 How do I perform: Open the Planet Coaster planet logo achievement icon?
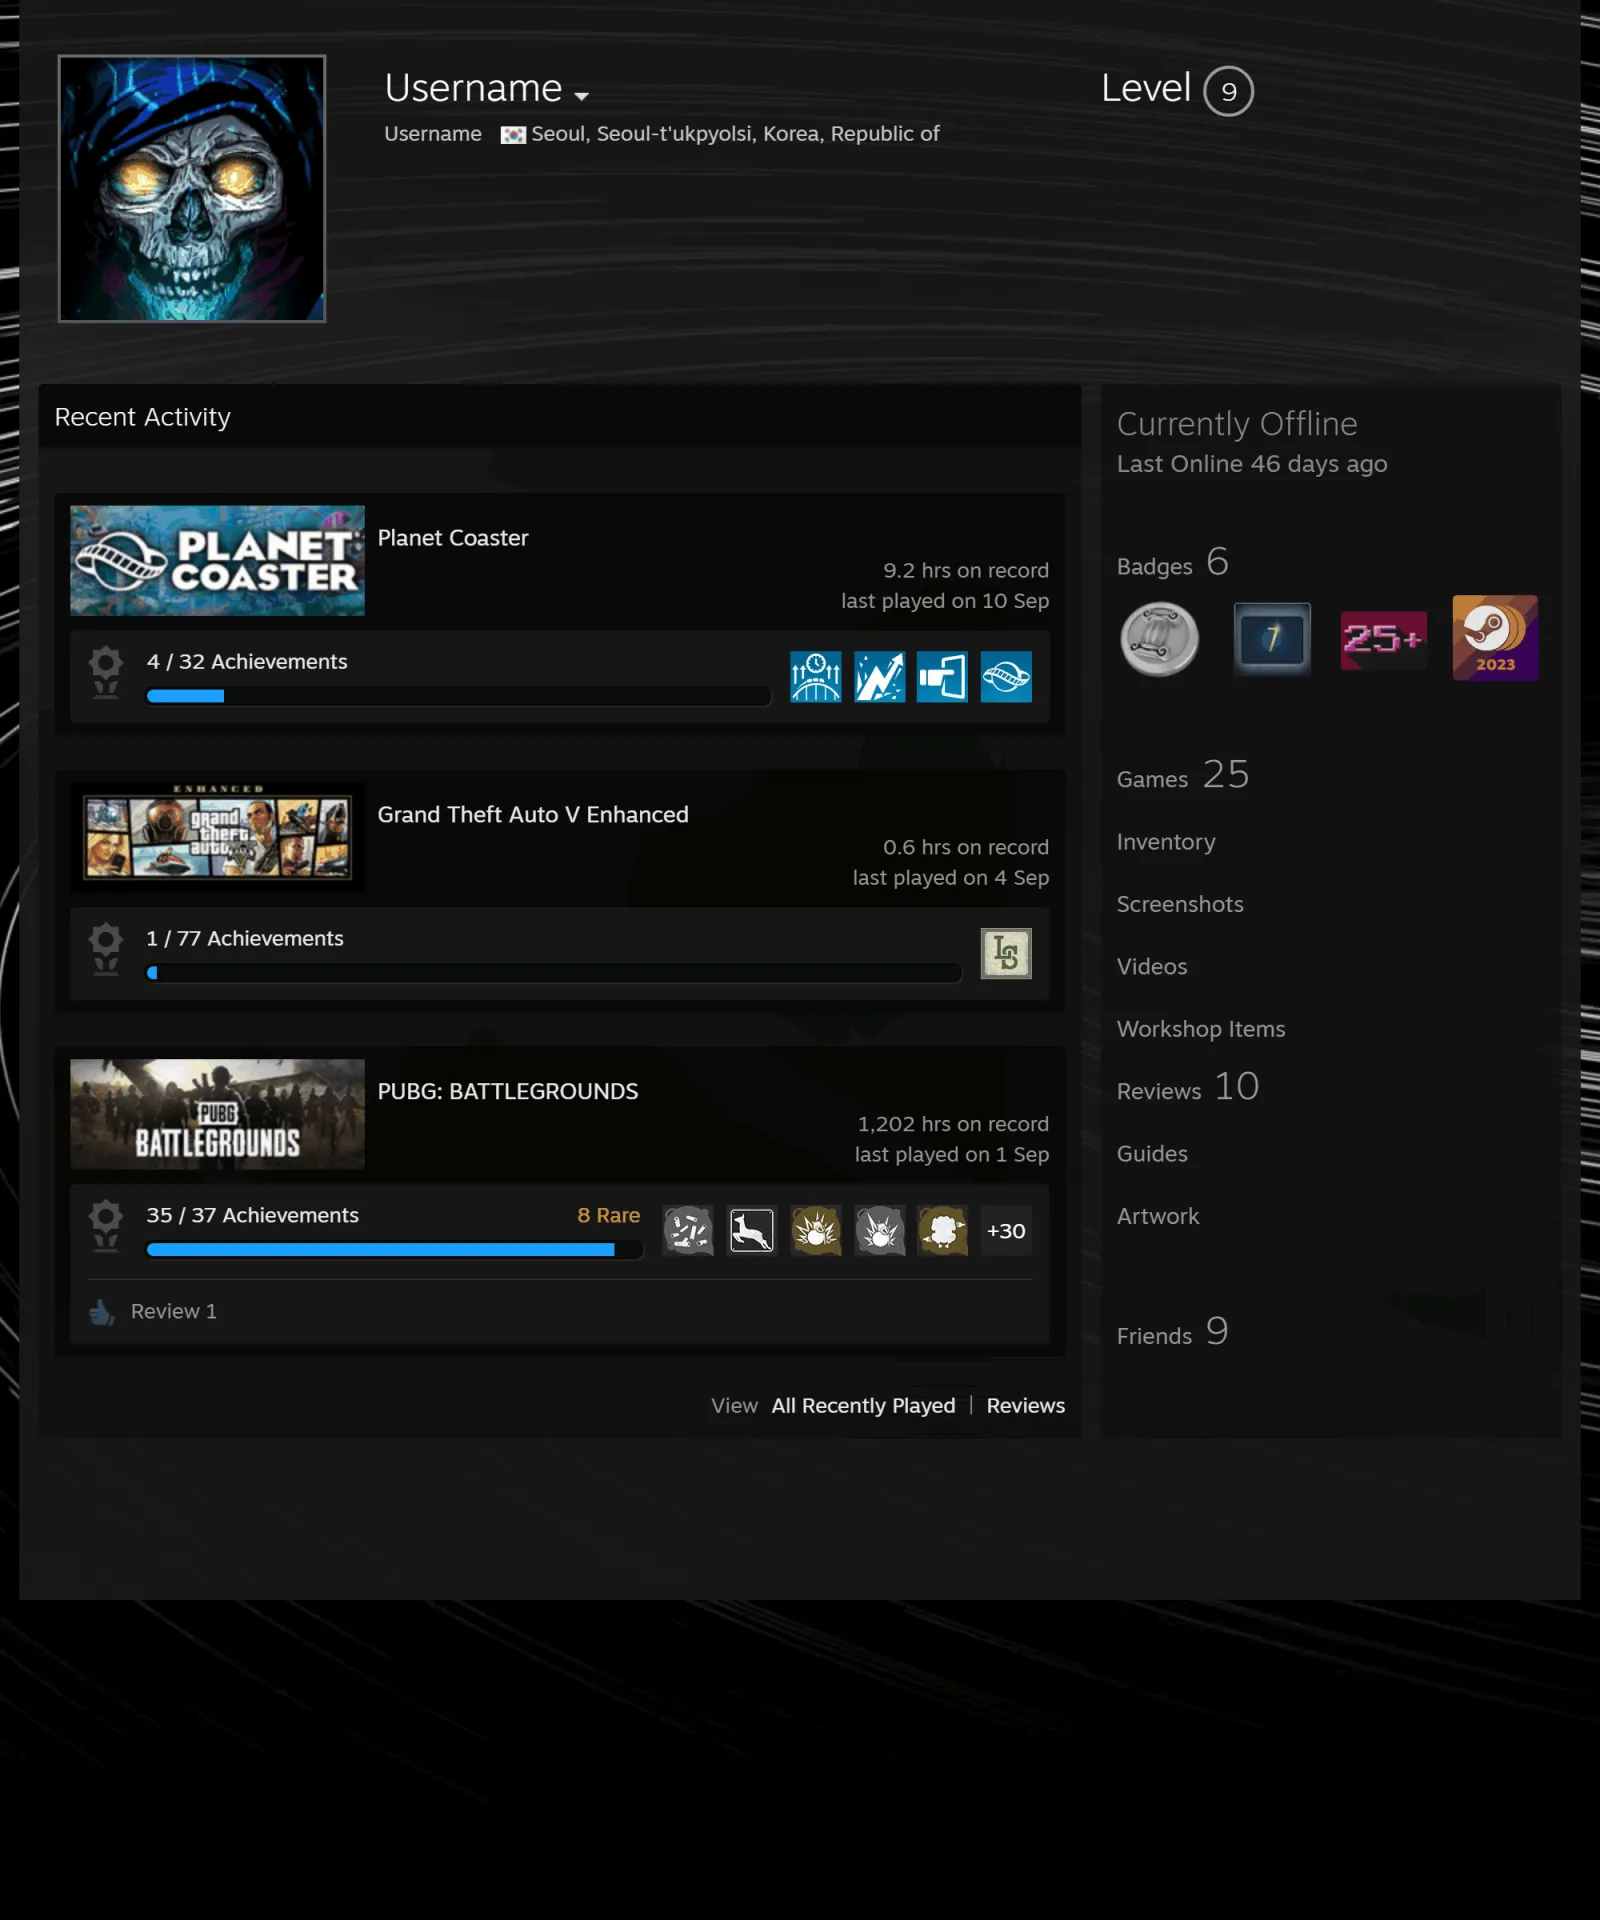coord(1006,677)
